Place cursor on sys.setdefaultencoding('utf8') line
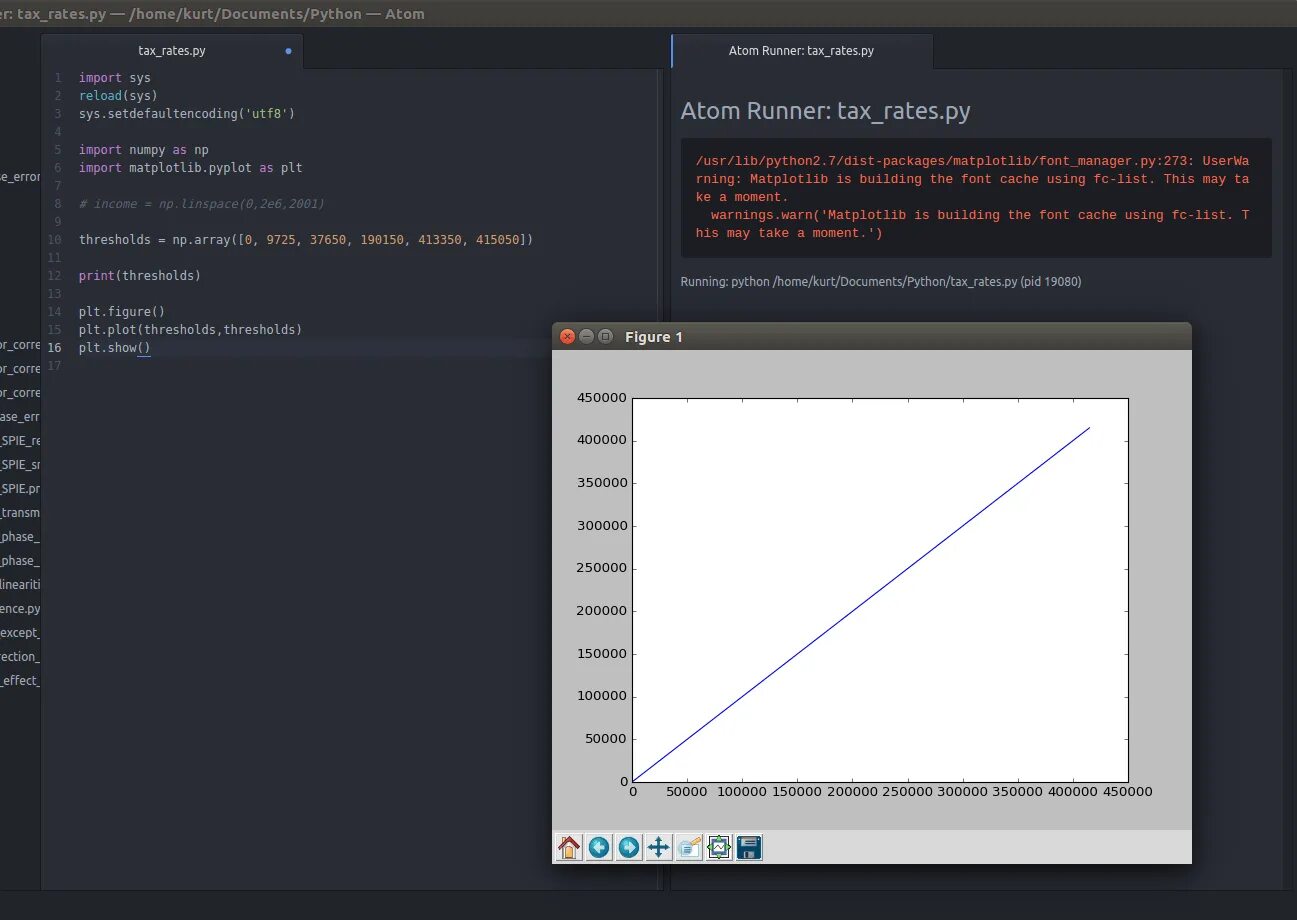The height and width of the screenshot is (920, 1297). (x=187, y=114)
